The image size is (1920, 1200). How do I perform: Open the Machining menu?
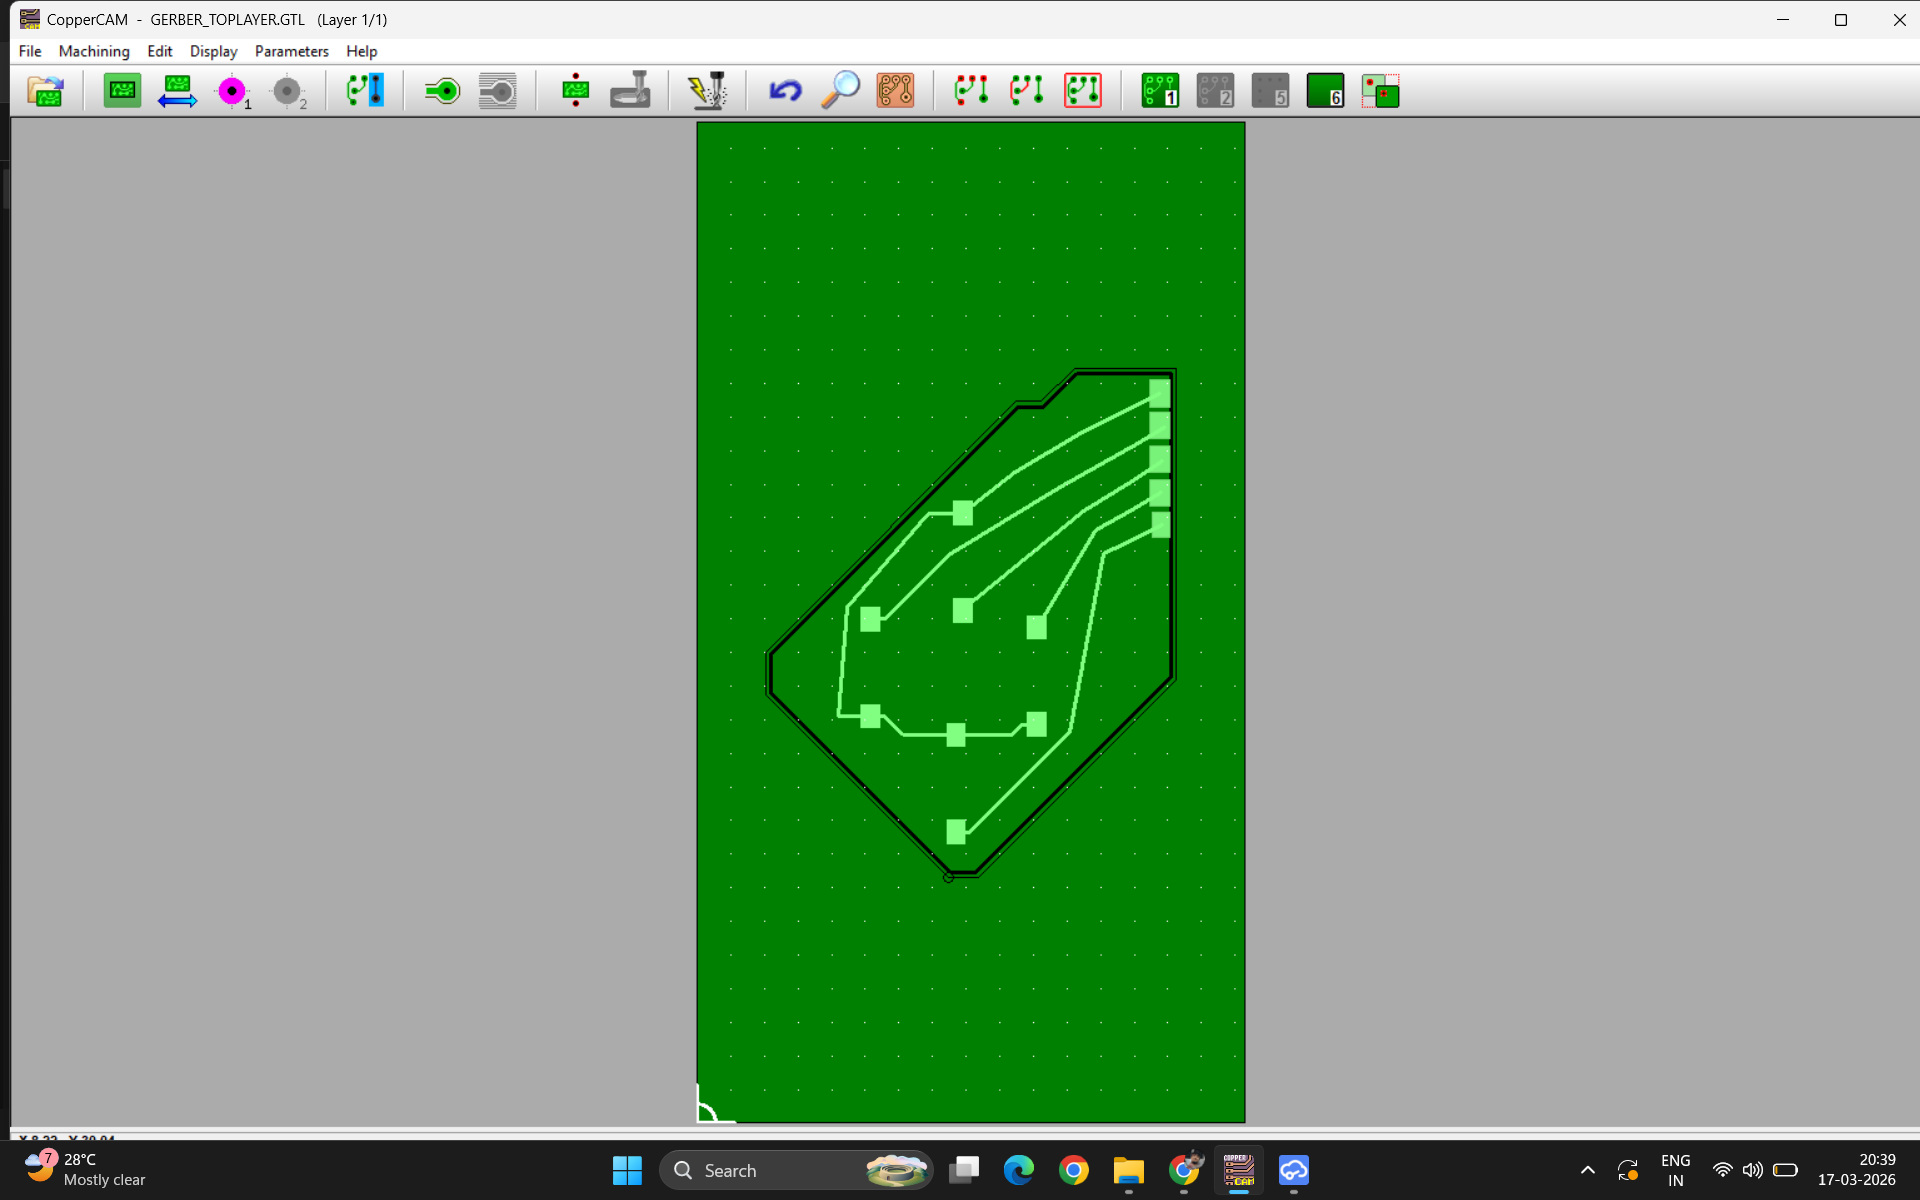94,51
